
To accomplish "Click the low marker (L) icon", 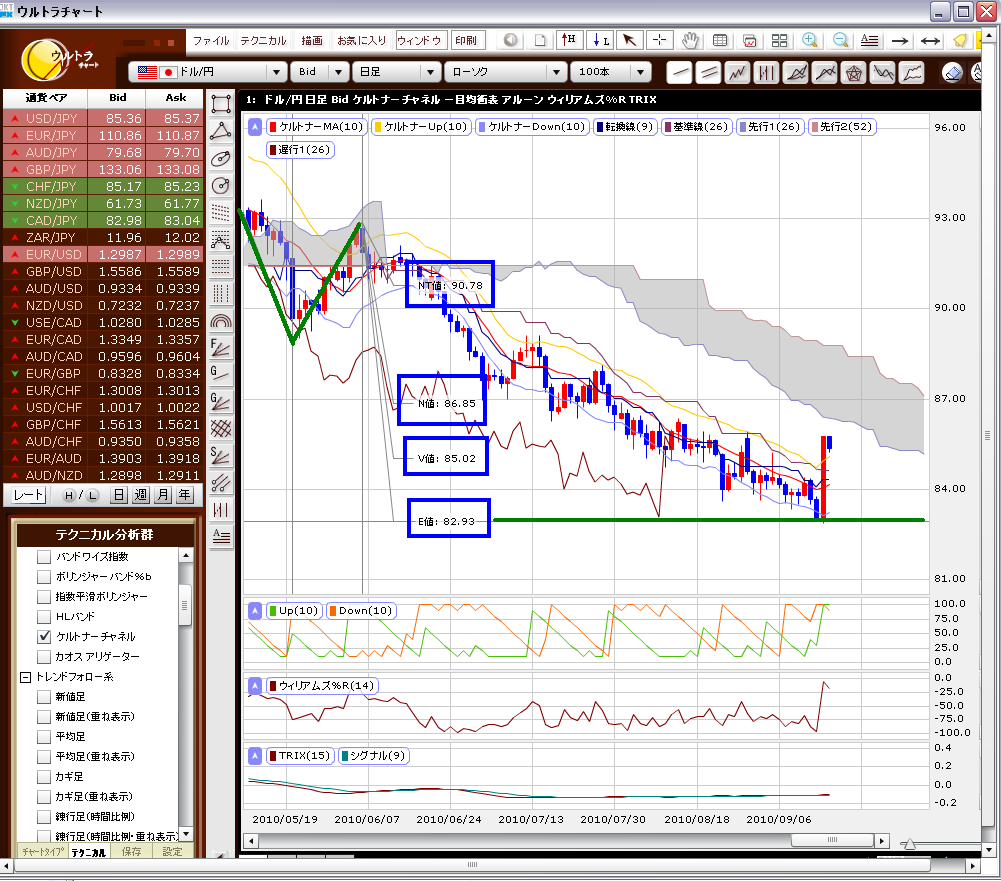I will coord(600,40).
